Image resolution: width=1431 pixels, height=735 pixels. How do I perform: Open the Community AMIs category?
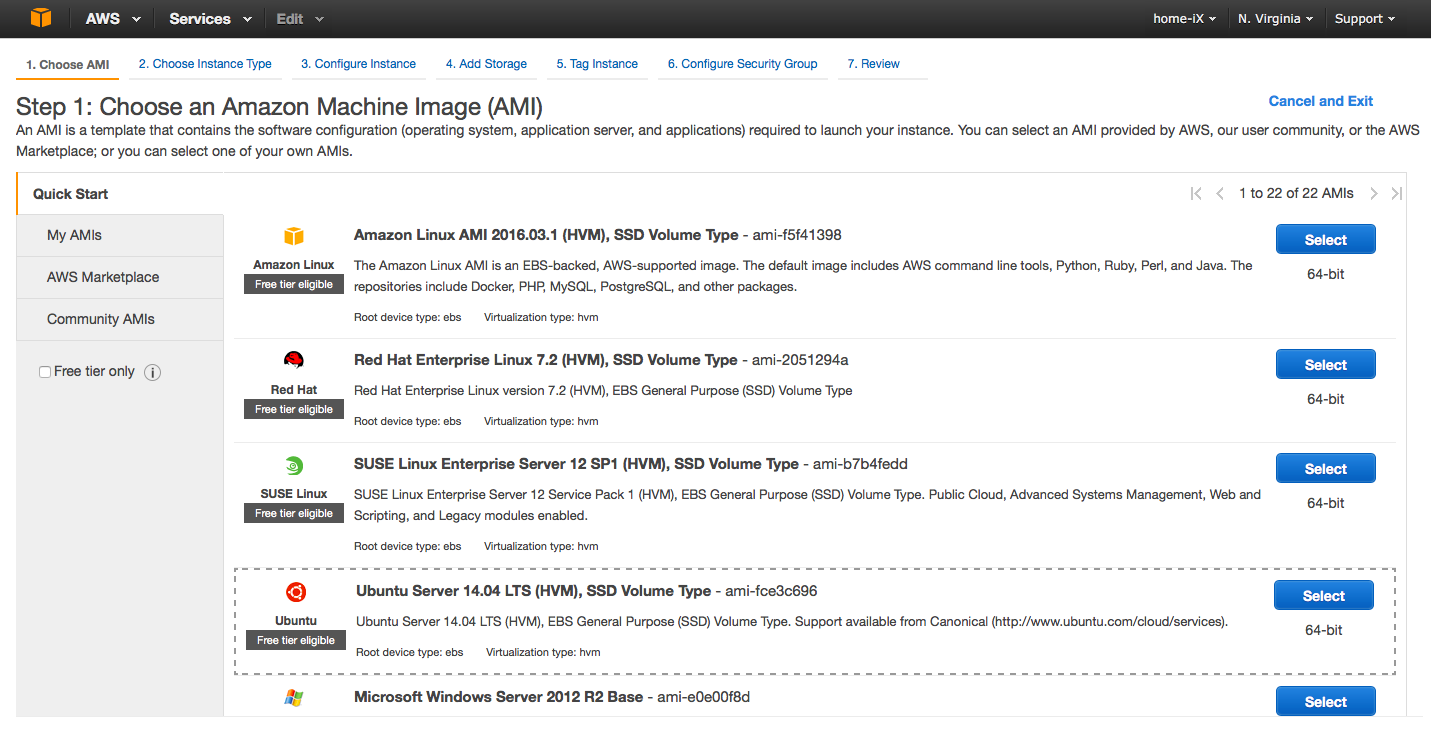tap(120, 319)
